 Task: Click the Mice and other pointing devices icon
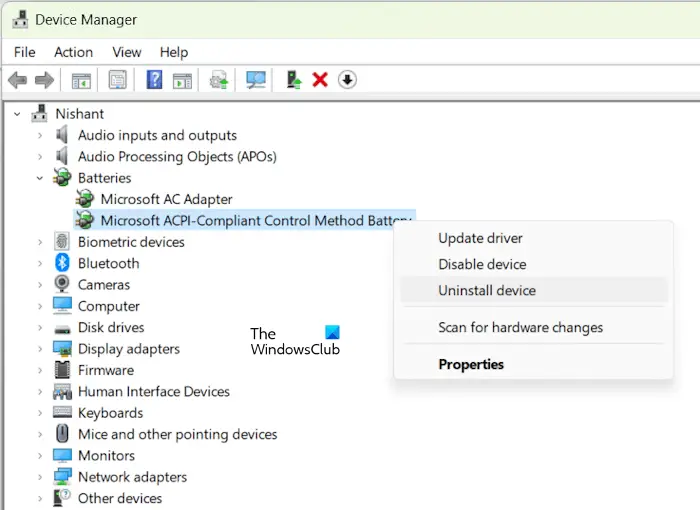click(x=62, y=434)
